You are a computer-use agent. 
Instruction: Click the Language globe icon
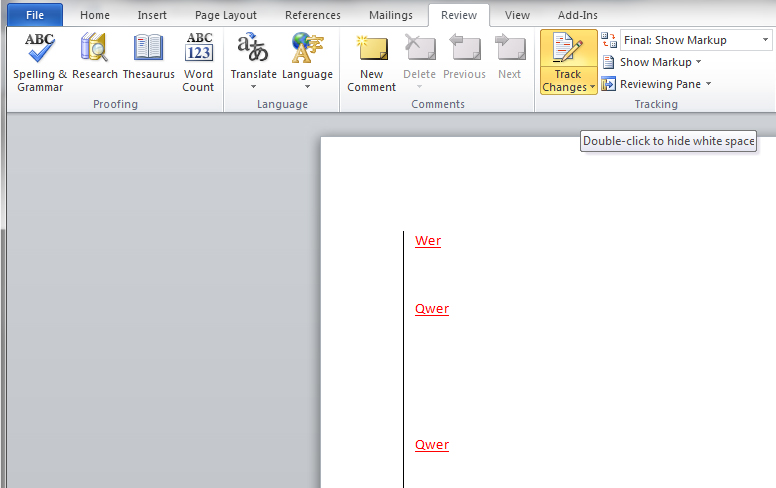(307, 48)
